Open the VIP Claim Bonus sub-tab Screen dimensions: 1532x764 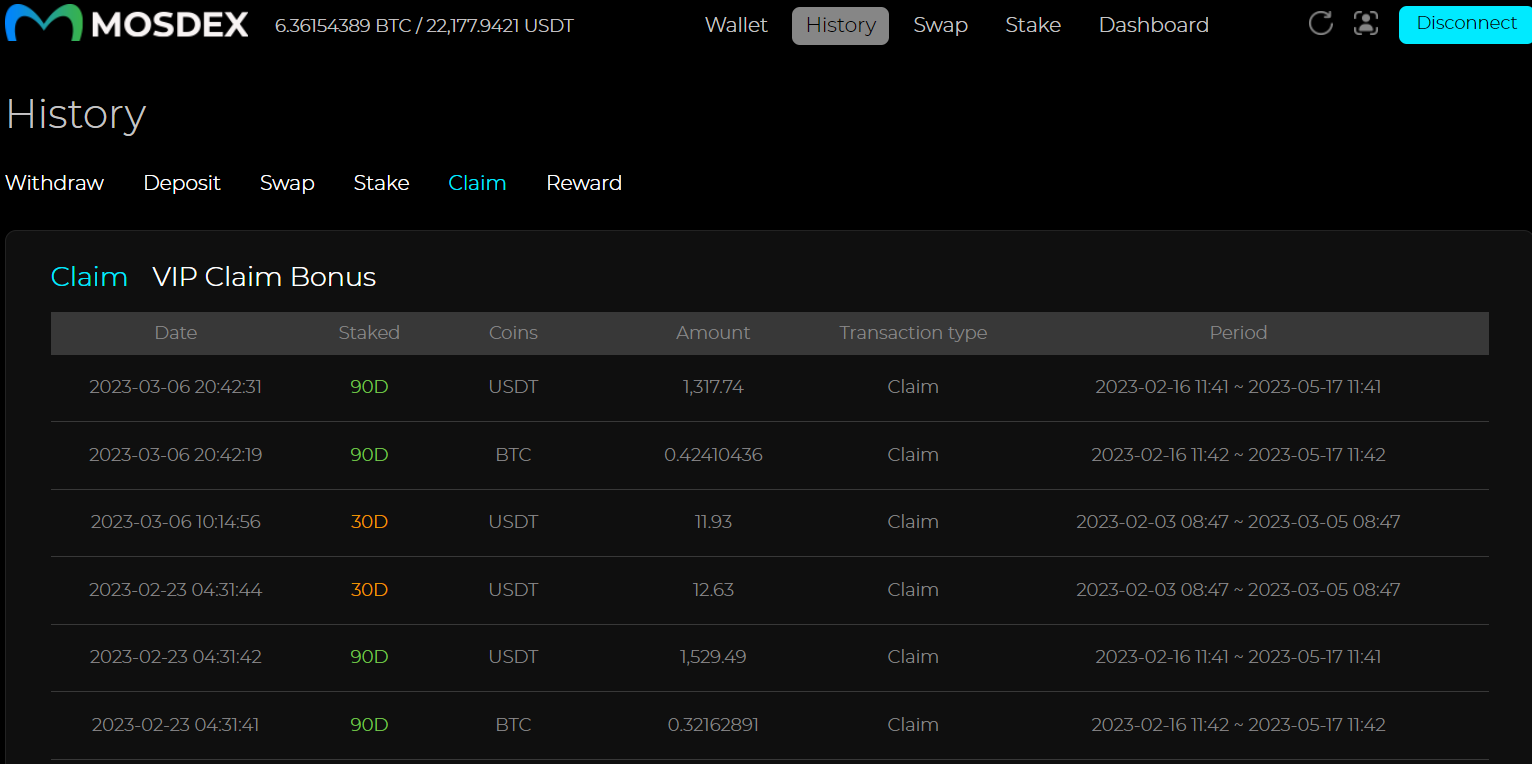tap(264, 277)
